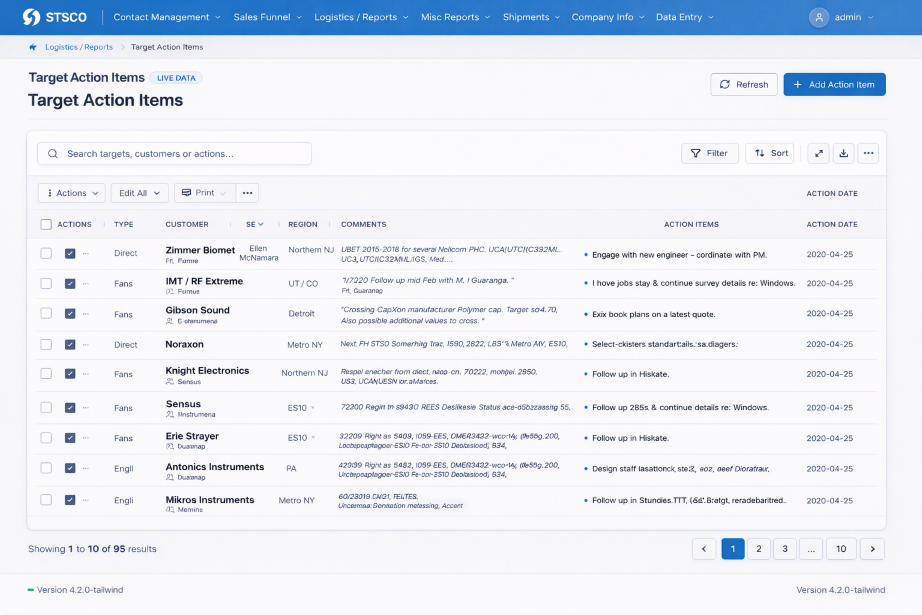Viewport: 922px width, 615px height.
Task: Go to page 10
Action: (x=841, y=549)
